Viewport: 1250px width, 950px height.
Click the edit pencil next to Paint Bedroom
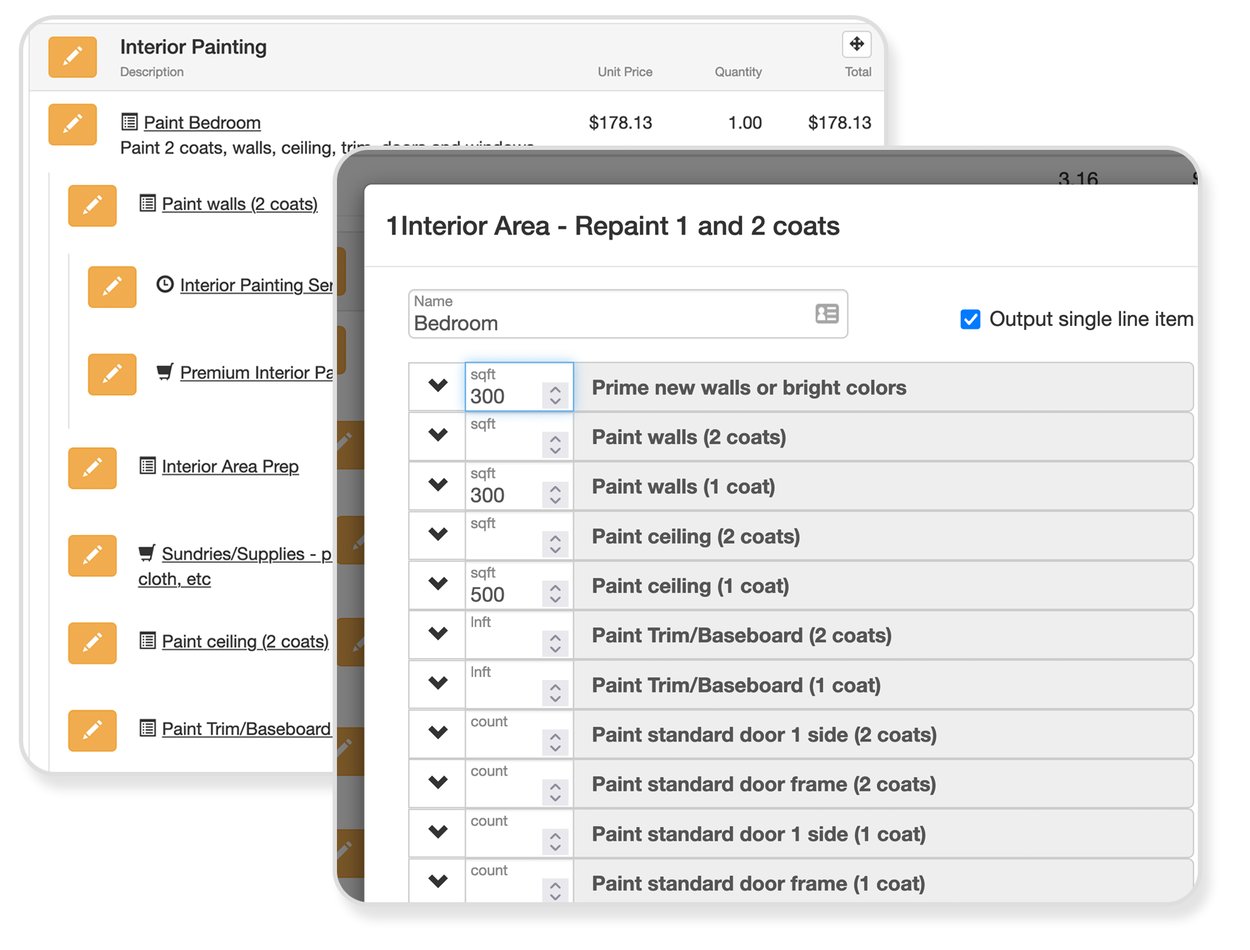(72, 124)
